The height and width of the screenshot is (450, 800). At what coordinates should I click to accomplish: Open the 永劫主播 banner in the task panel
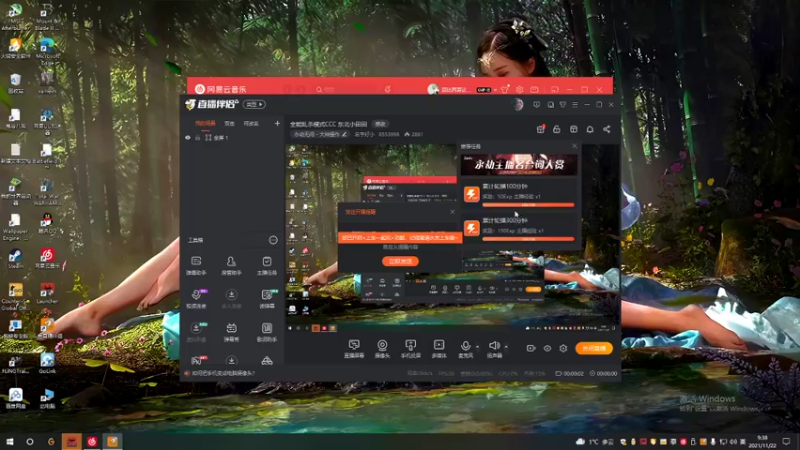point(519,165)
